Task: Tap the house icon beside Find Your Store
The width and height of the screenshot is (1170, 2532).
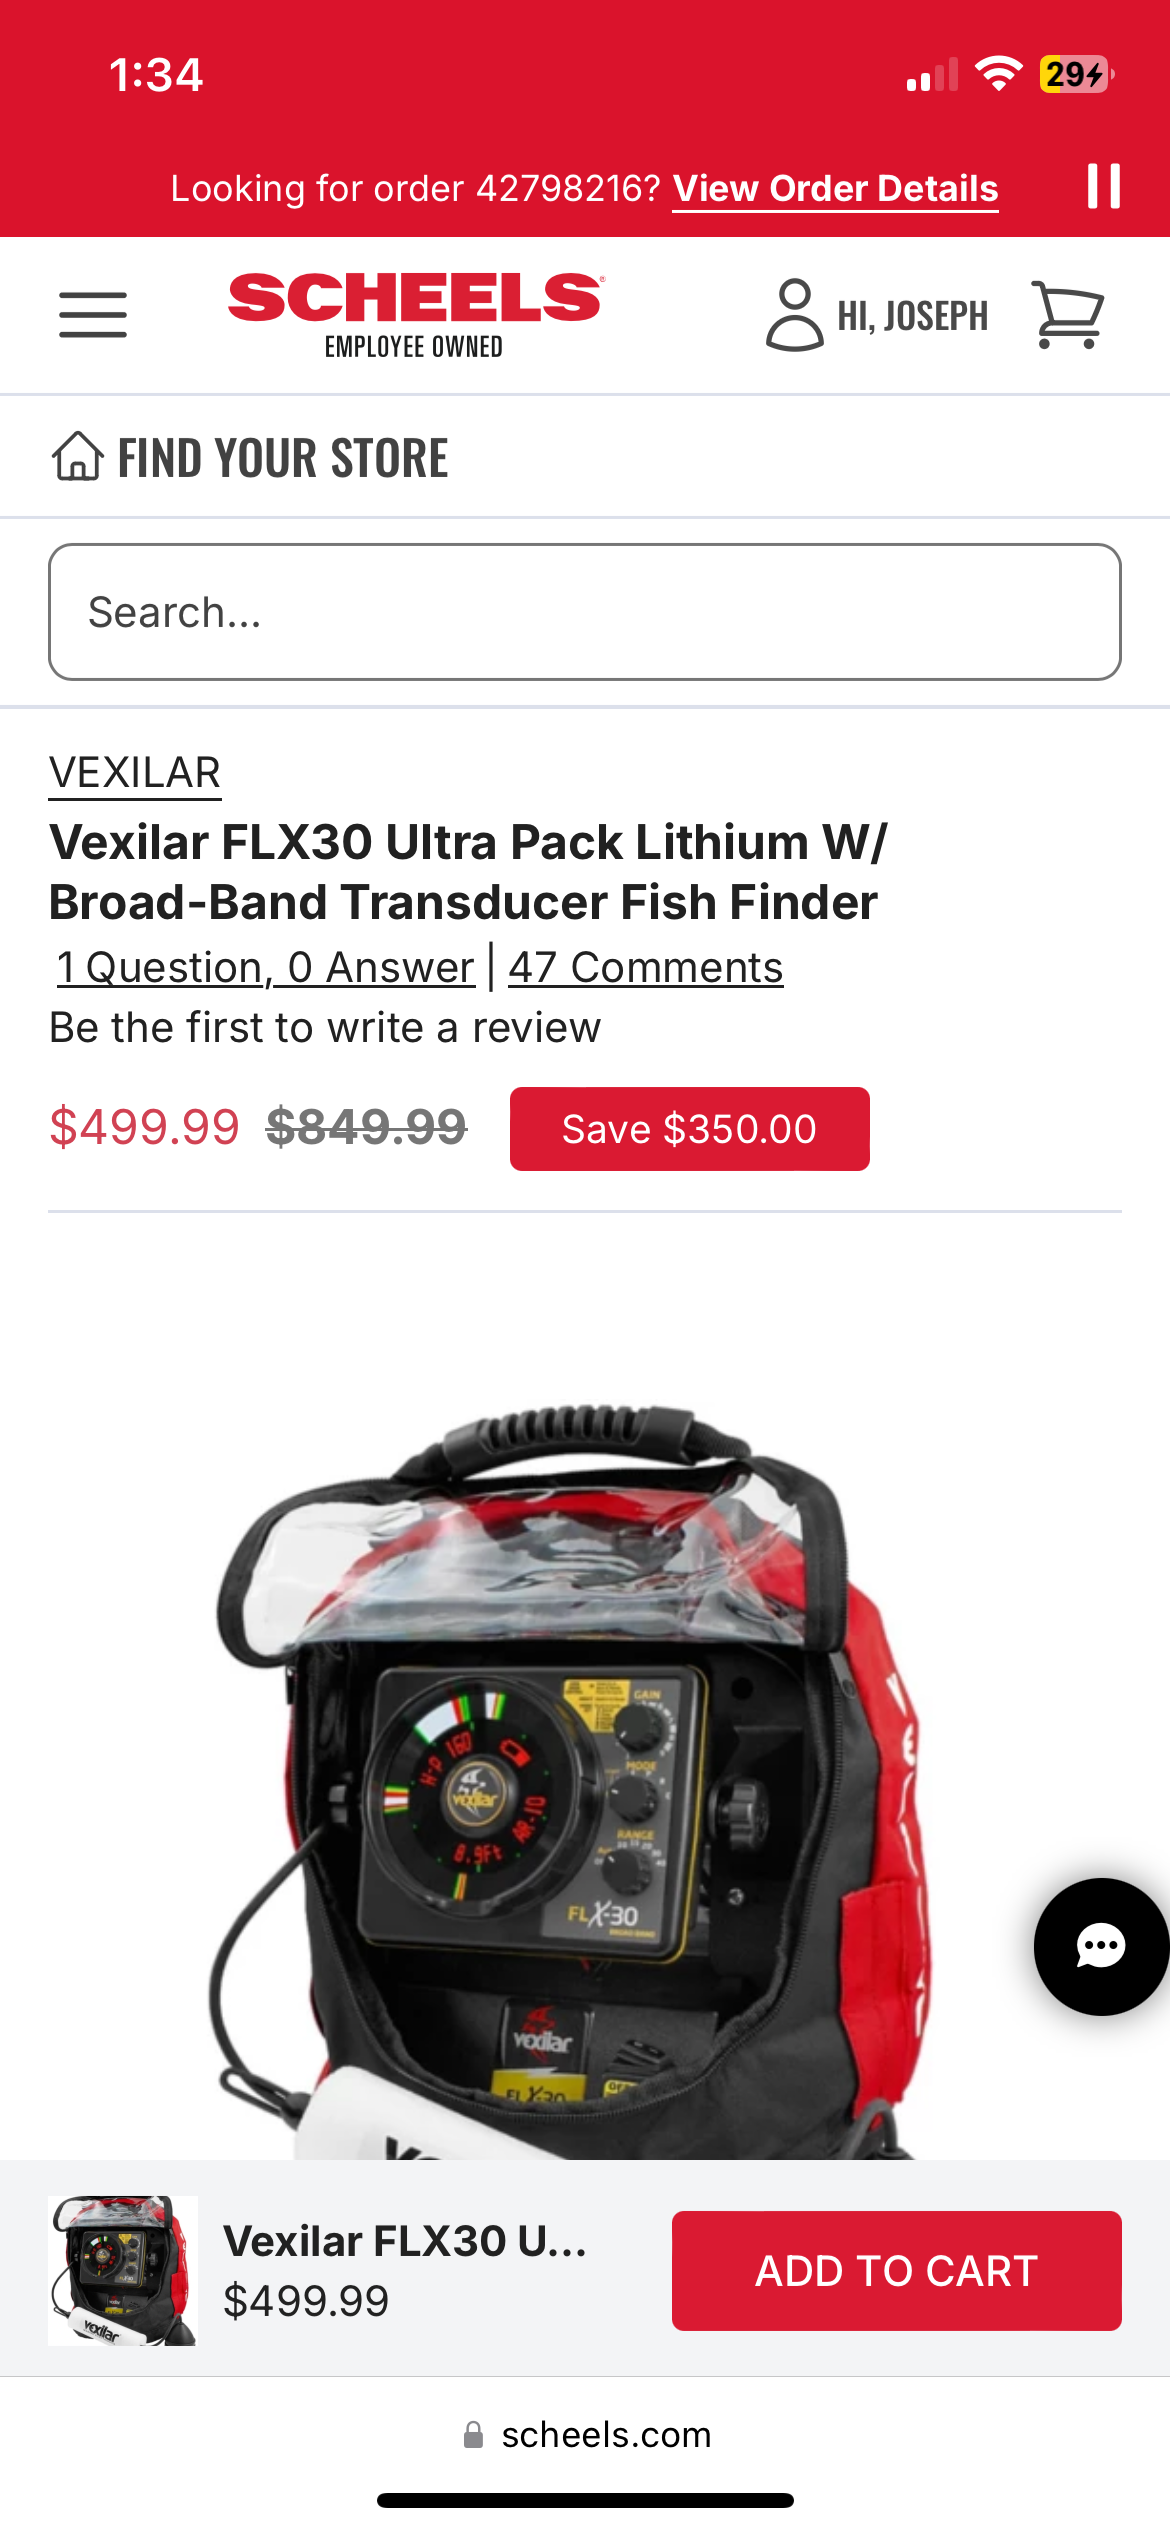Action: tap(77, 457)
